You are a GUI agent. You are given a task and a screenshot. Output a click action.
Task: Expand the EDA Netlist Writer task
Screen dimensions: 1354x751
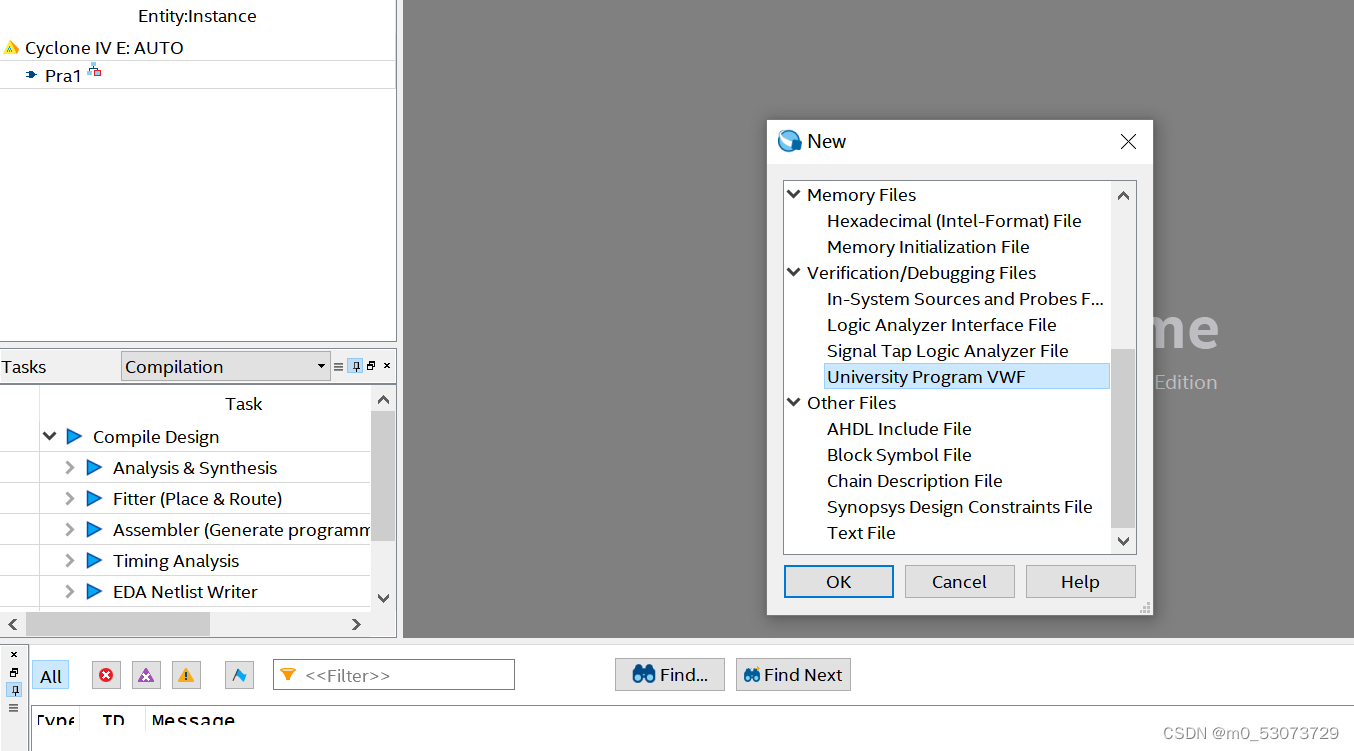tap(69, 591)
